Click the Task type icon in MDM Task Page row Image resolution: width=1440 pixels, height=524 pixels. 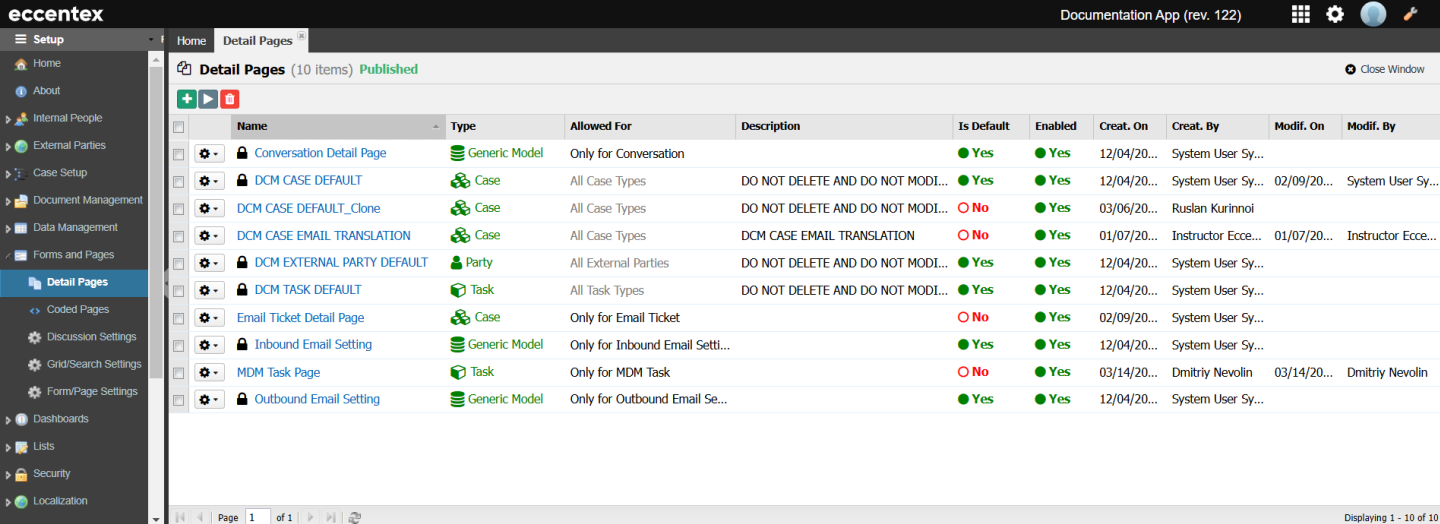coord(458,372)
